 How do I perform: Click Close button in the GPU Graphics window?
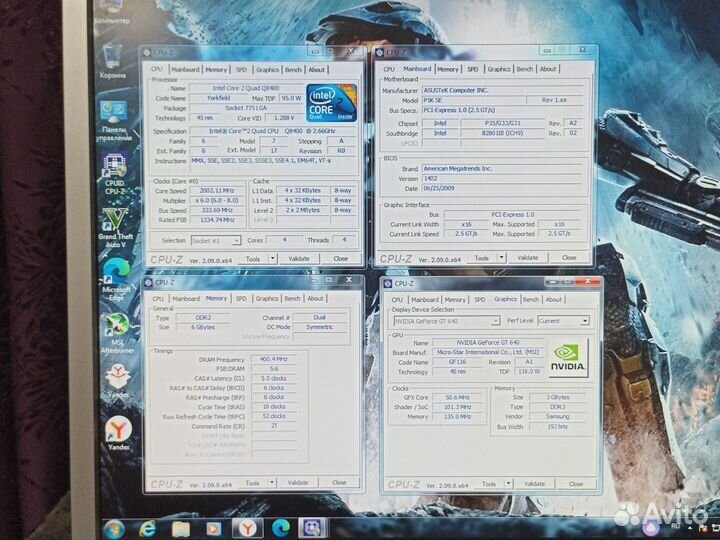(x=575, y=484)
